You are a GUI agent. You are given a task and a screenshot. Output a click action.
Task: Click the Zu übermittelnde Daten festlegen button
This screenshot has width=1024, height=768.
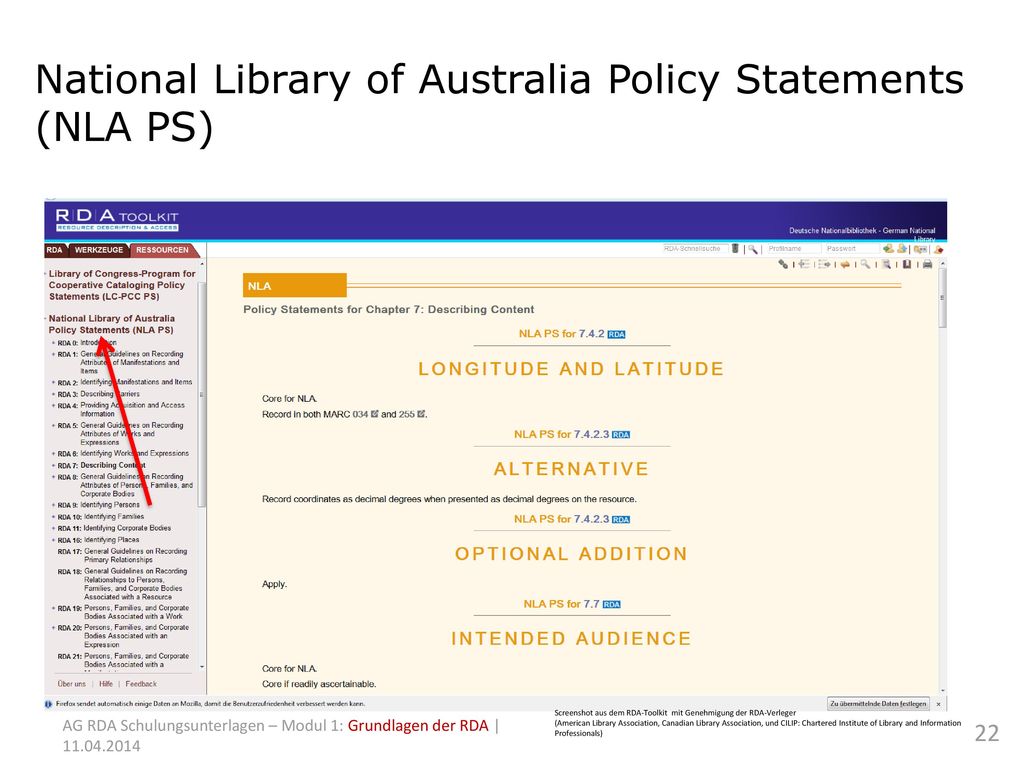click(x=878, y=704)
